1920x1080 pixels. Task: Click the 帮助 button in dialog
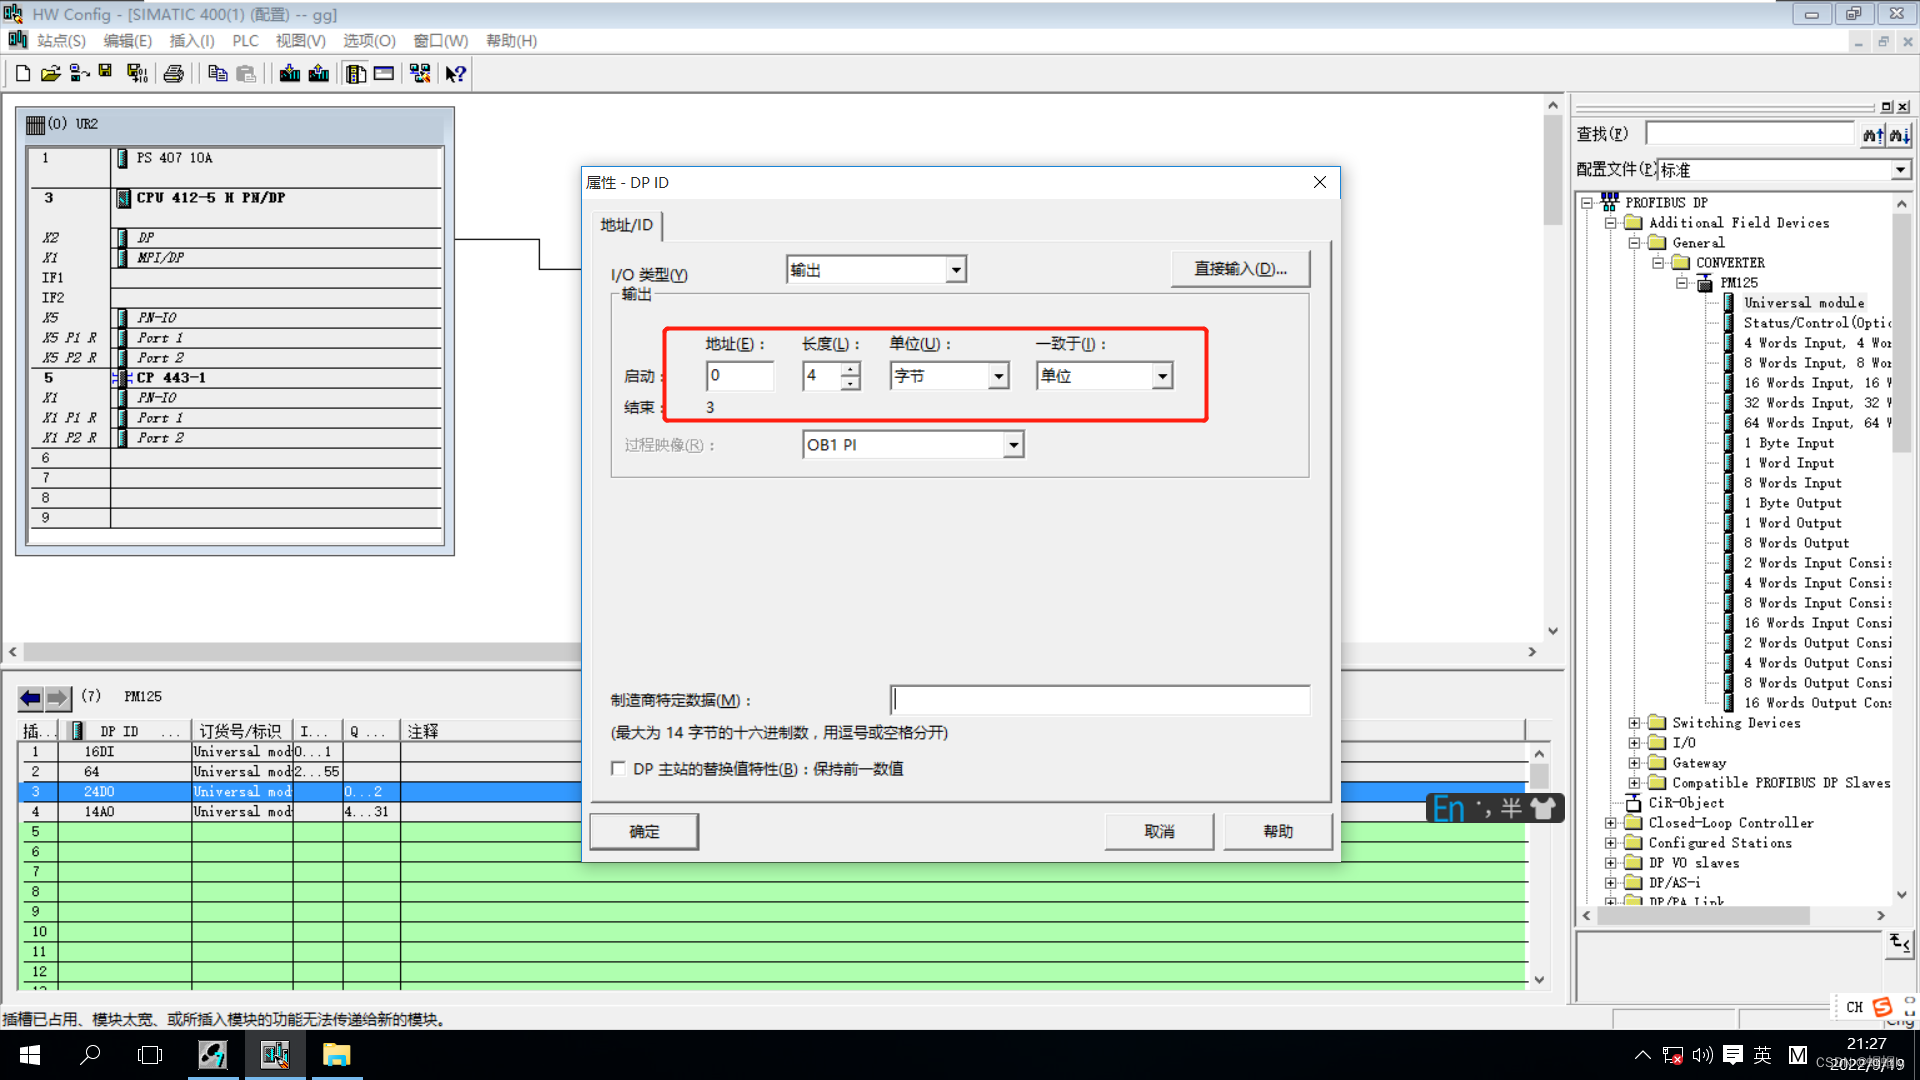(1278, 832)
